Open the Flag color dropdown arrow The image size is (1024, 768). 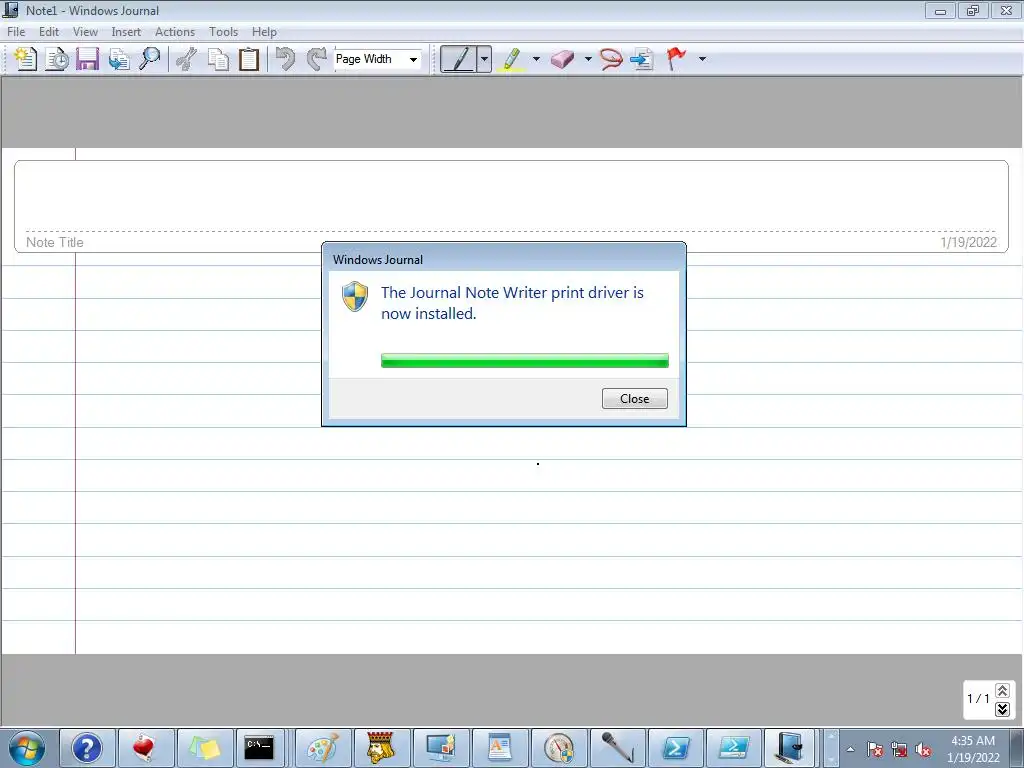point(702,59)
